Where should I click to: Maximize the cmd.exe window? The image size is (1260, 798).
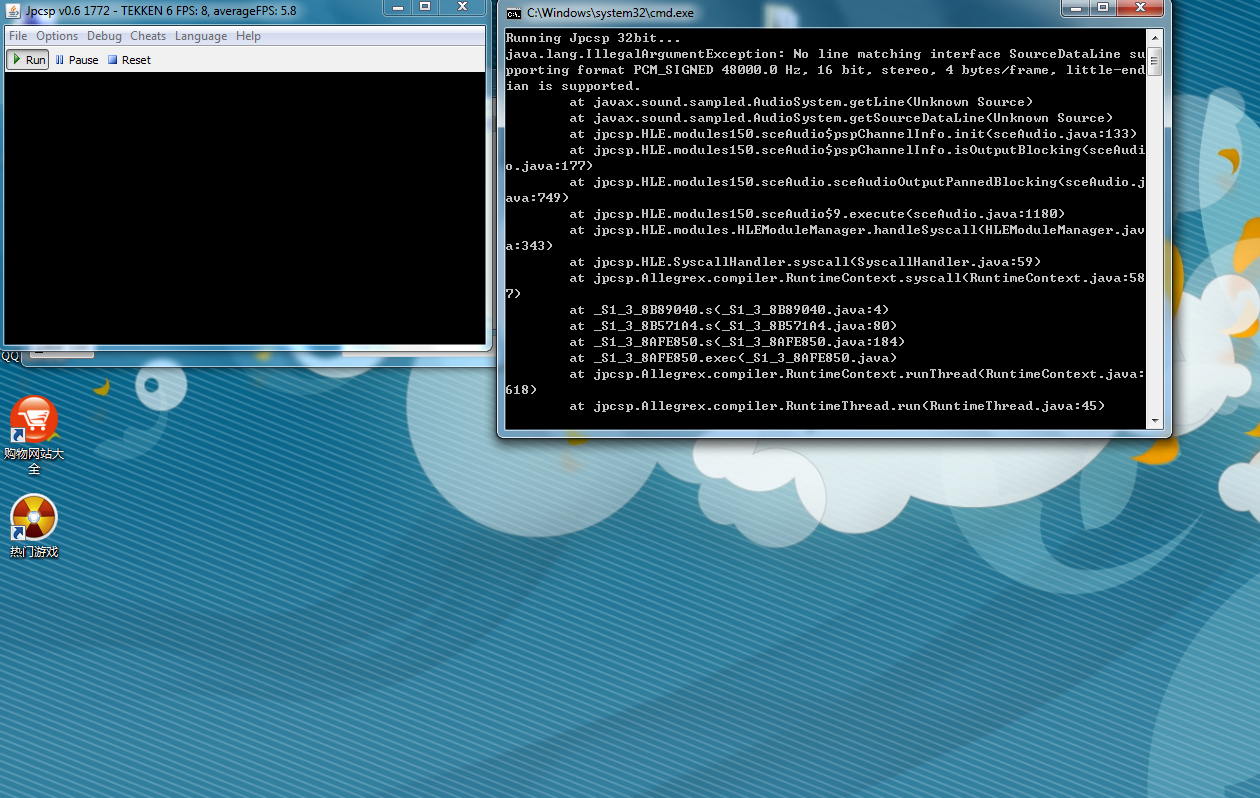[x=1102, y=7]
